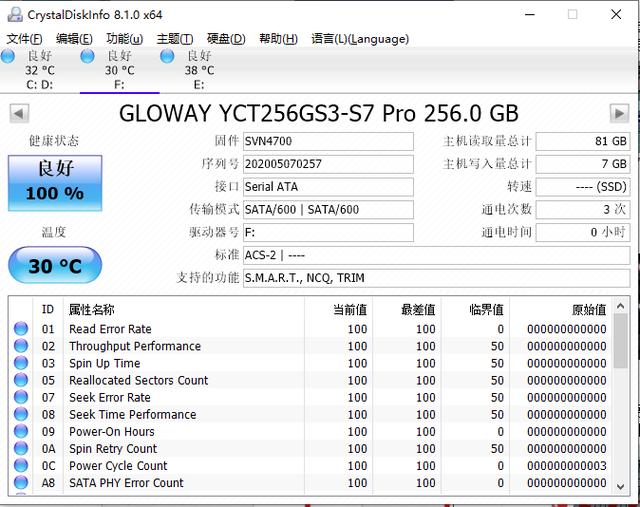Open the 功能(u) menu

[124, 39]
